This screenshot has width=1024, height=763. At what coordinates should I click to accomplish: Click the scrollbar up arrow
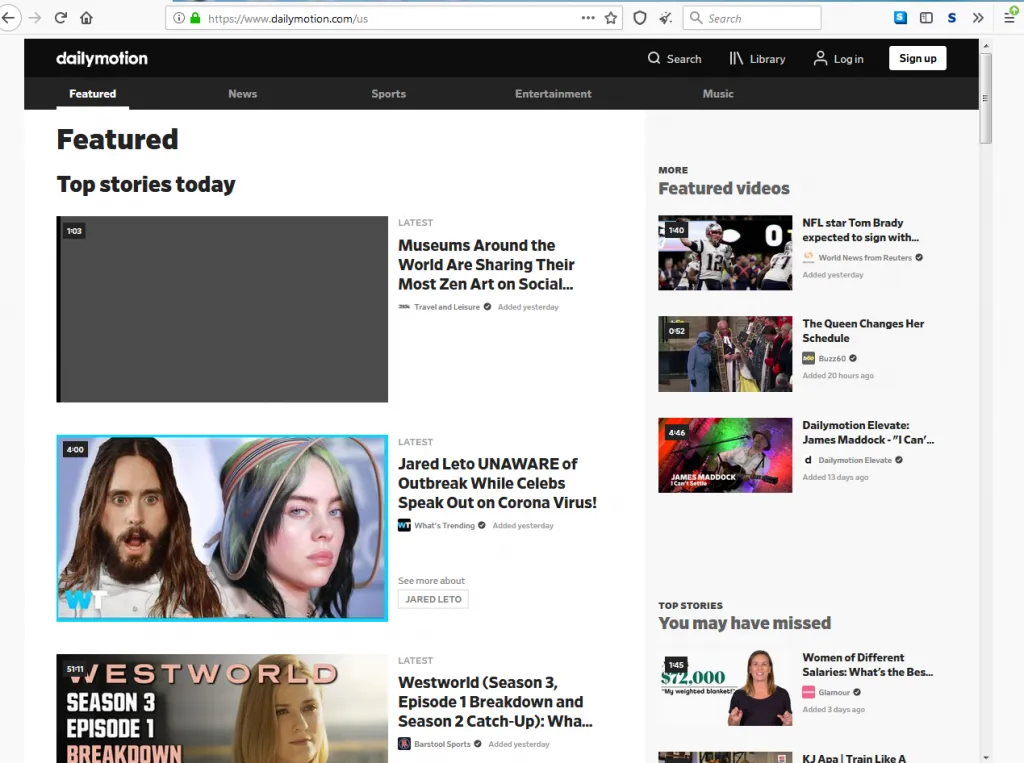(985, 46)
